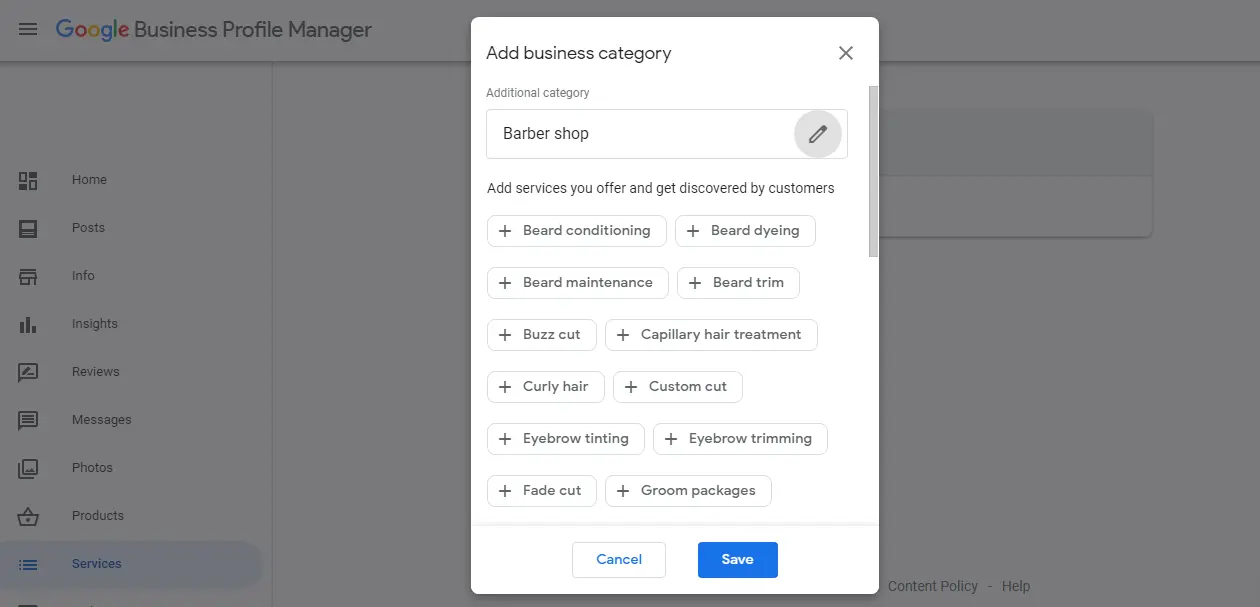This screenshot has height=607, width=1260.
Task: Open the Info panel icon
Action: (x=28, y=276)
